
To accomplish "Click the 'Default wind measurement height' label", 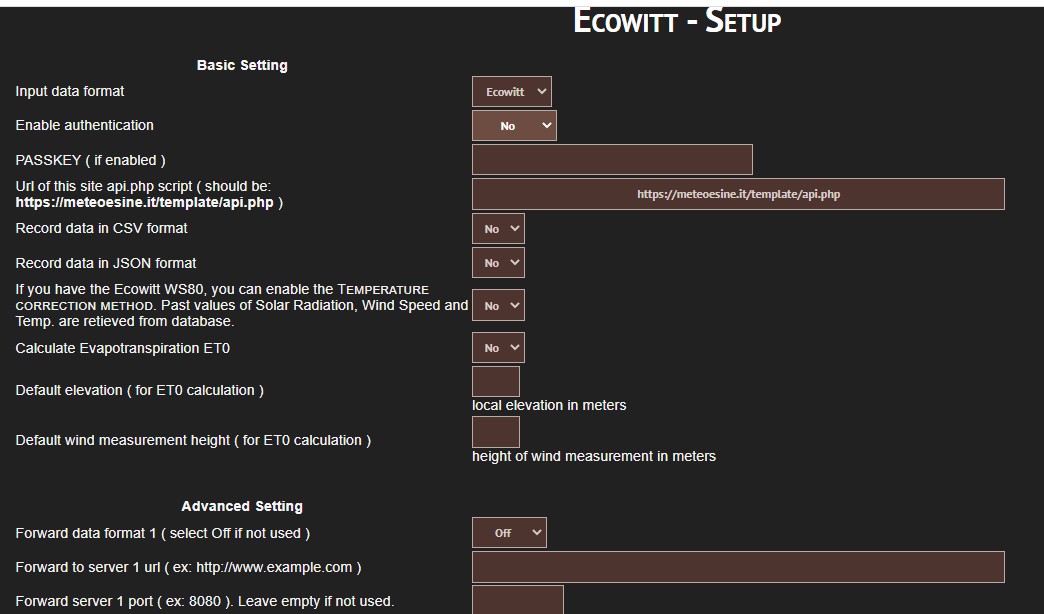I will [193, 440].
